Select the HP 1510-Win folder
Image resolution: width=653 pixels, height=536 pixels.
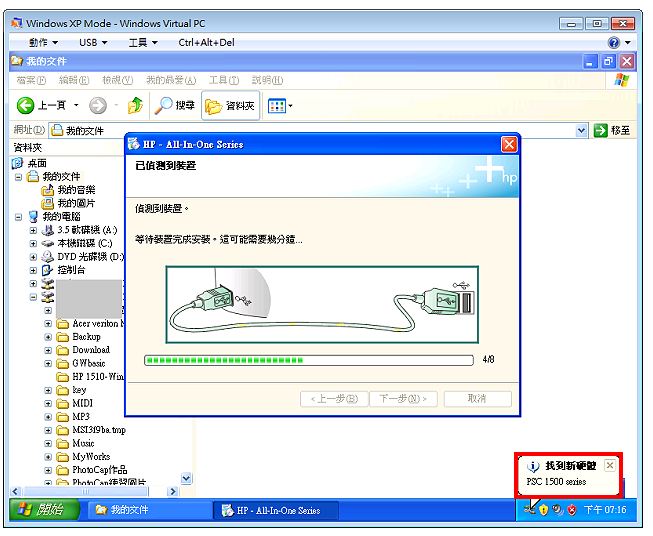(x=98, y=376)
